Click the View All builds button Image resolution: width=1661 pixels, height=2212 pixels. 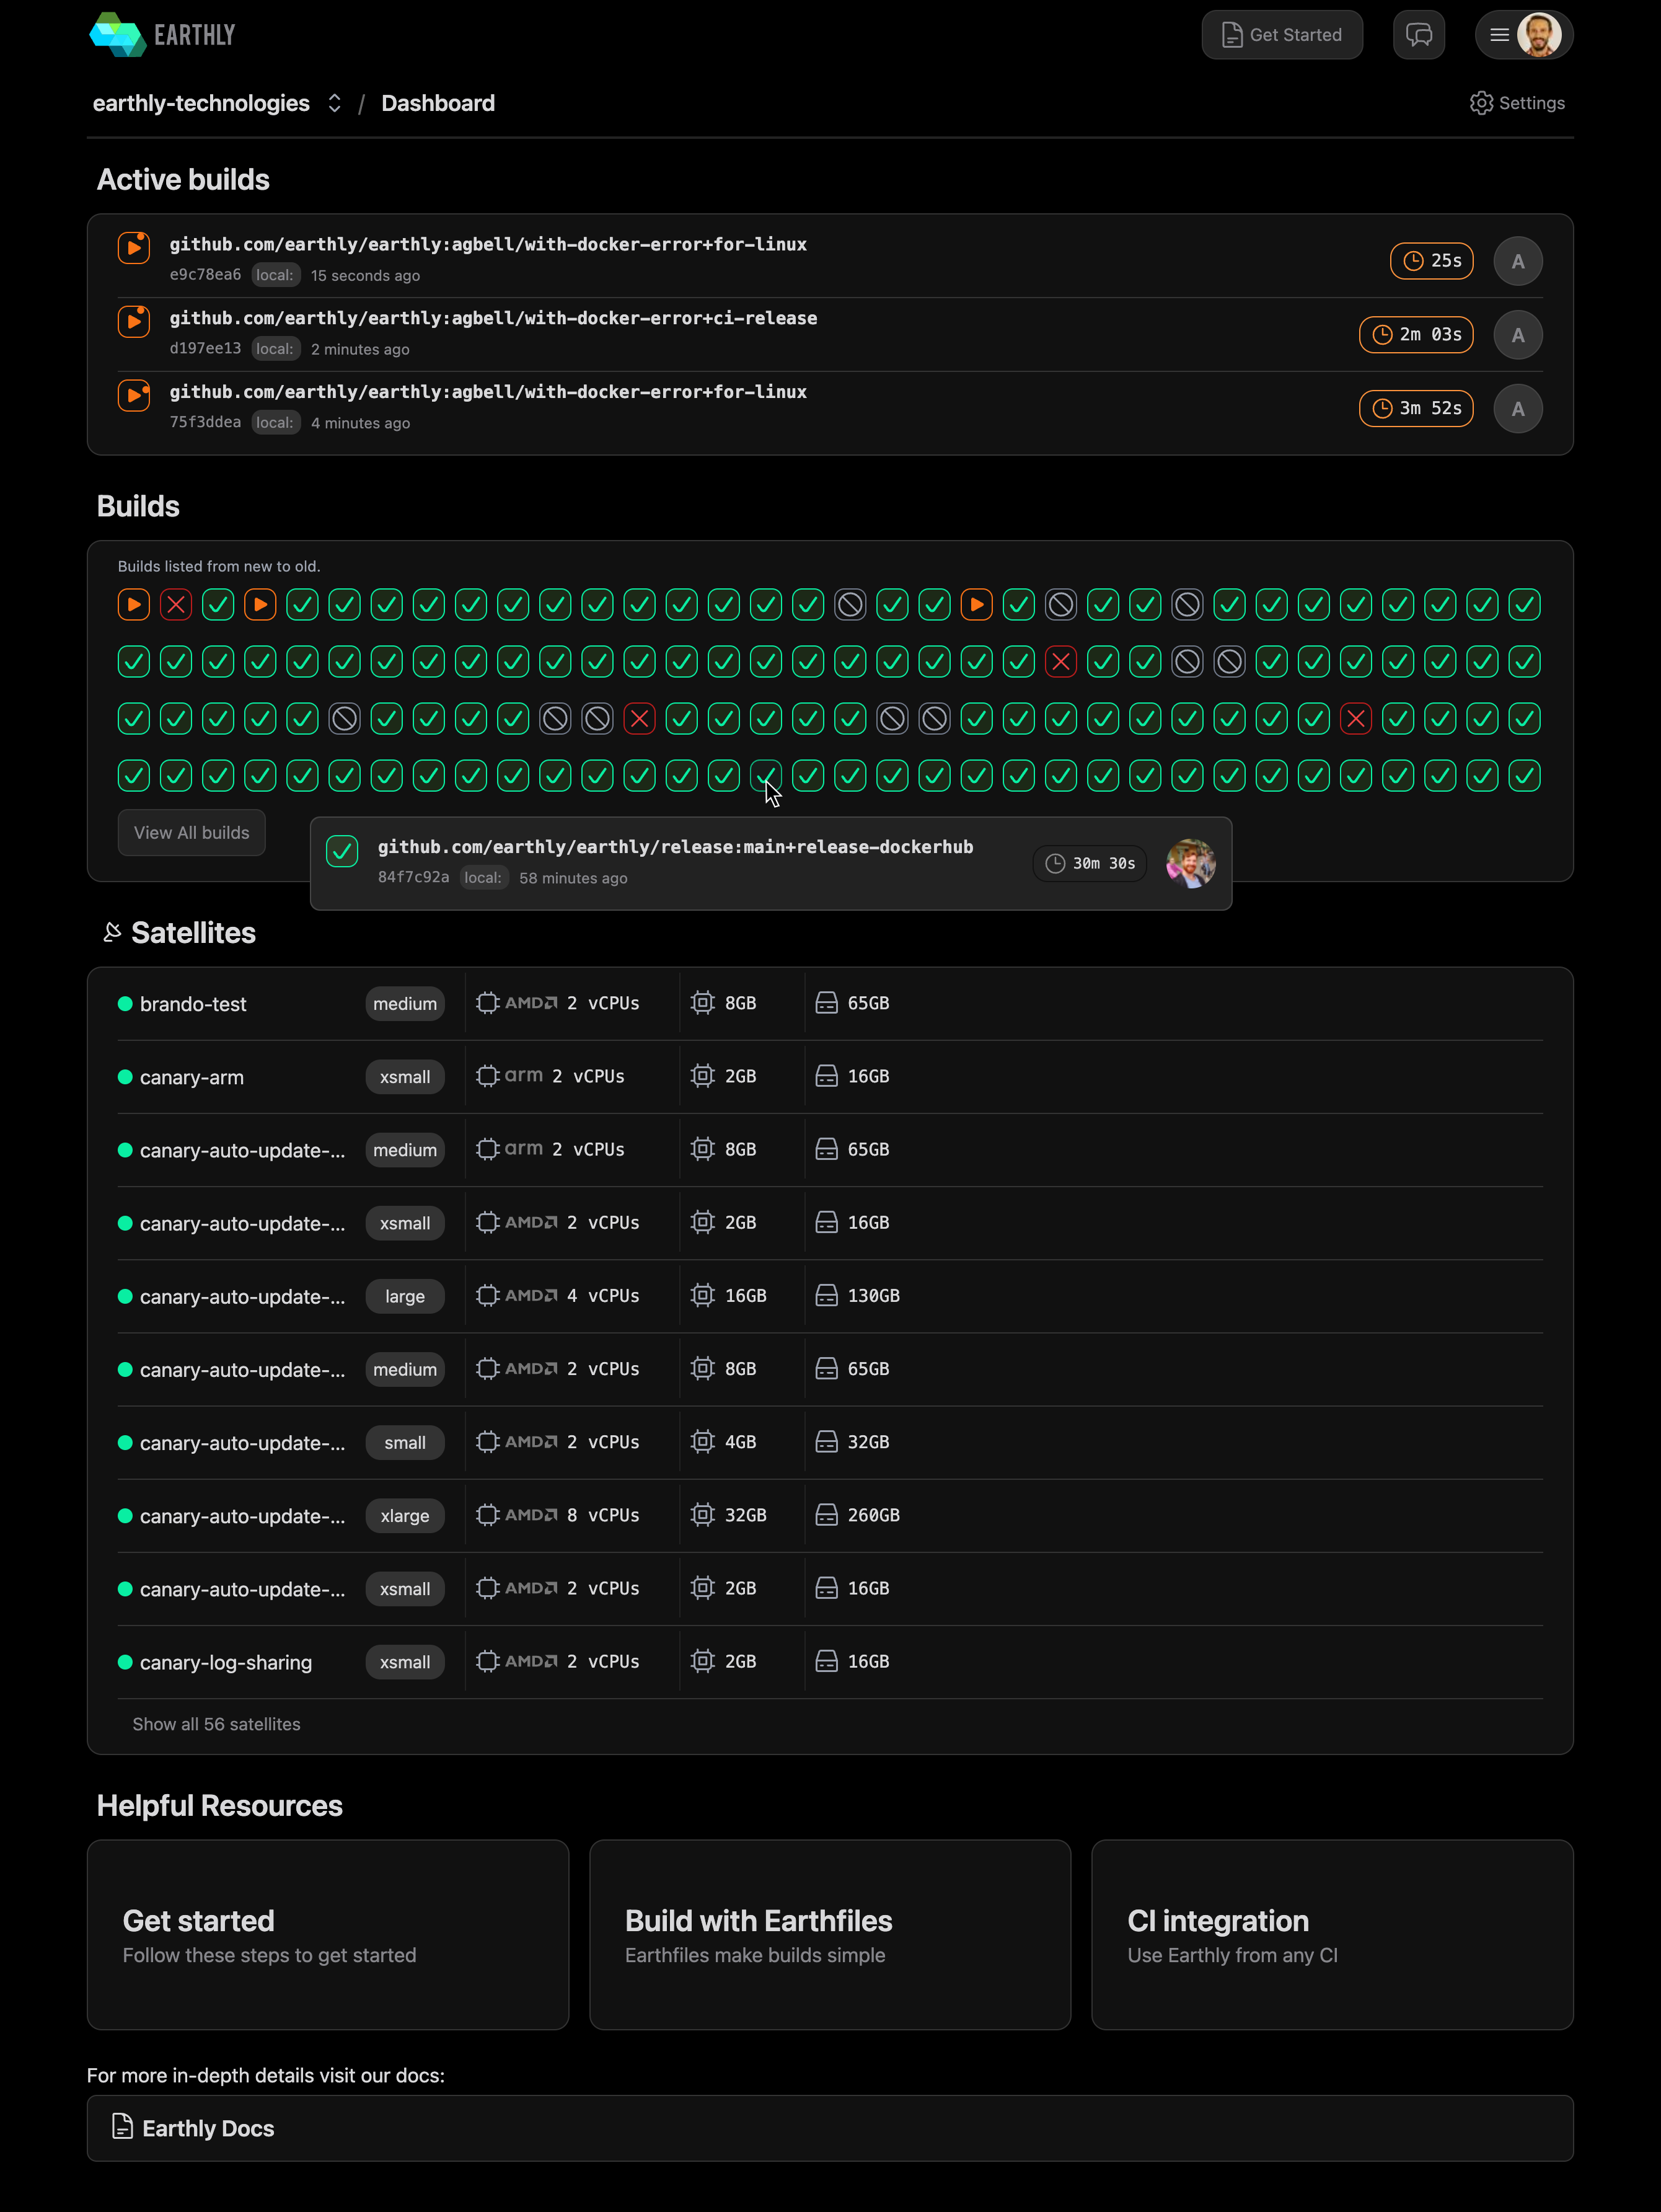click(x=191, y=832)
